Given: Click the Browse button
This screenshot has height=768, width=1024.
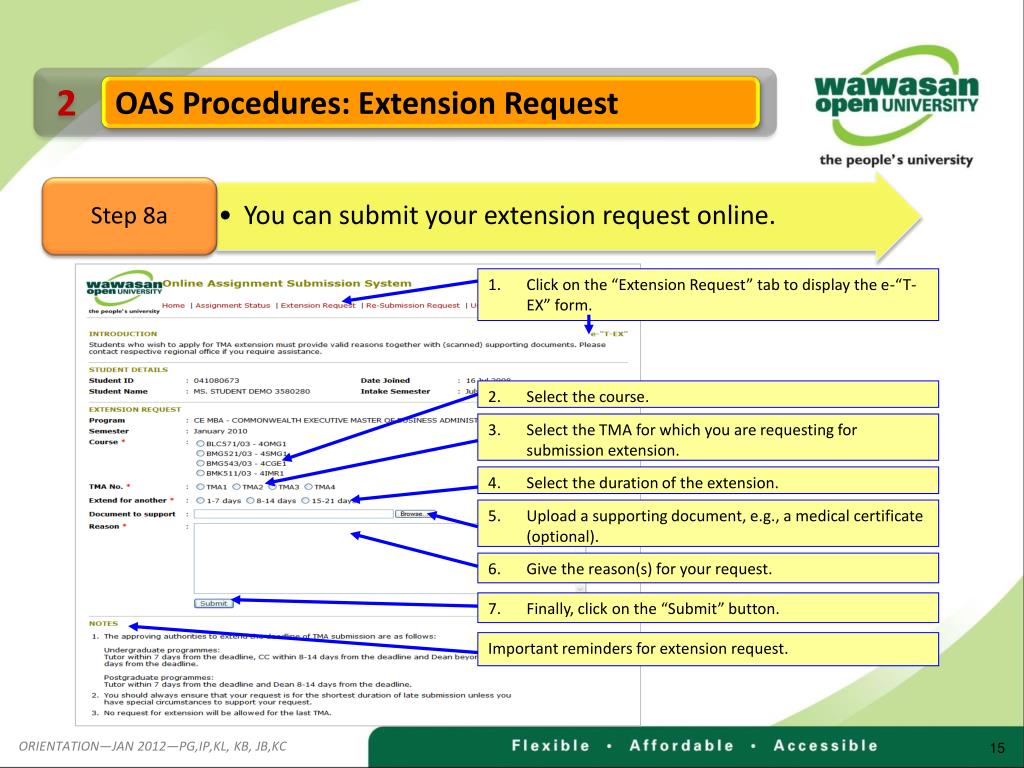Looking at the screenshot, I should (x=415, y=514).
